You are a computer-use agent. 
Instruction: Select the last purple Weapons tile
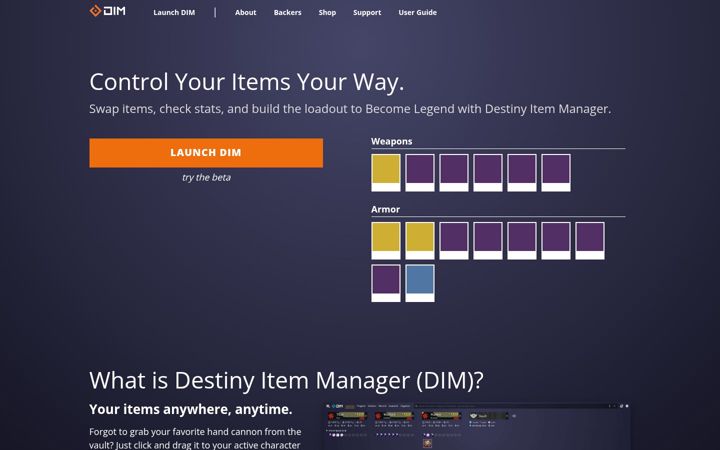coord(556,173)
